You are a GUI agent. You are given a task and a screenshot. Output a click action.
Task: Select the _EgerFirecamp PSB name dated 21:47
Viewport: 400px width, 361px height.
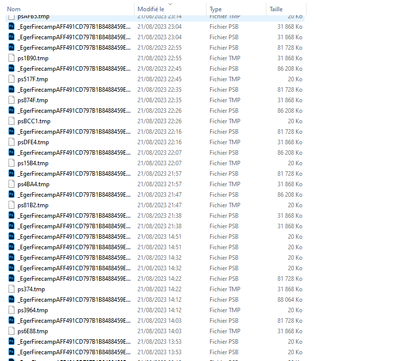click(74, 194)
